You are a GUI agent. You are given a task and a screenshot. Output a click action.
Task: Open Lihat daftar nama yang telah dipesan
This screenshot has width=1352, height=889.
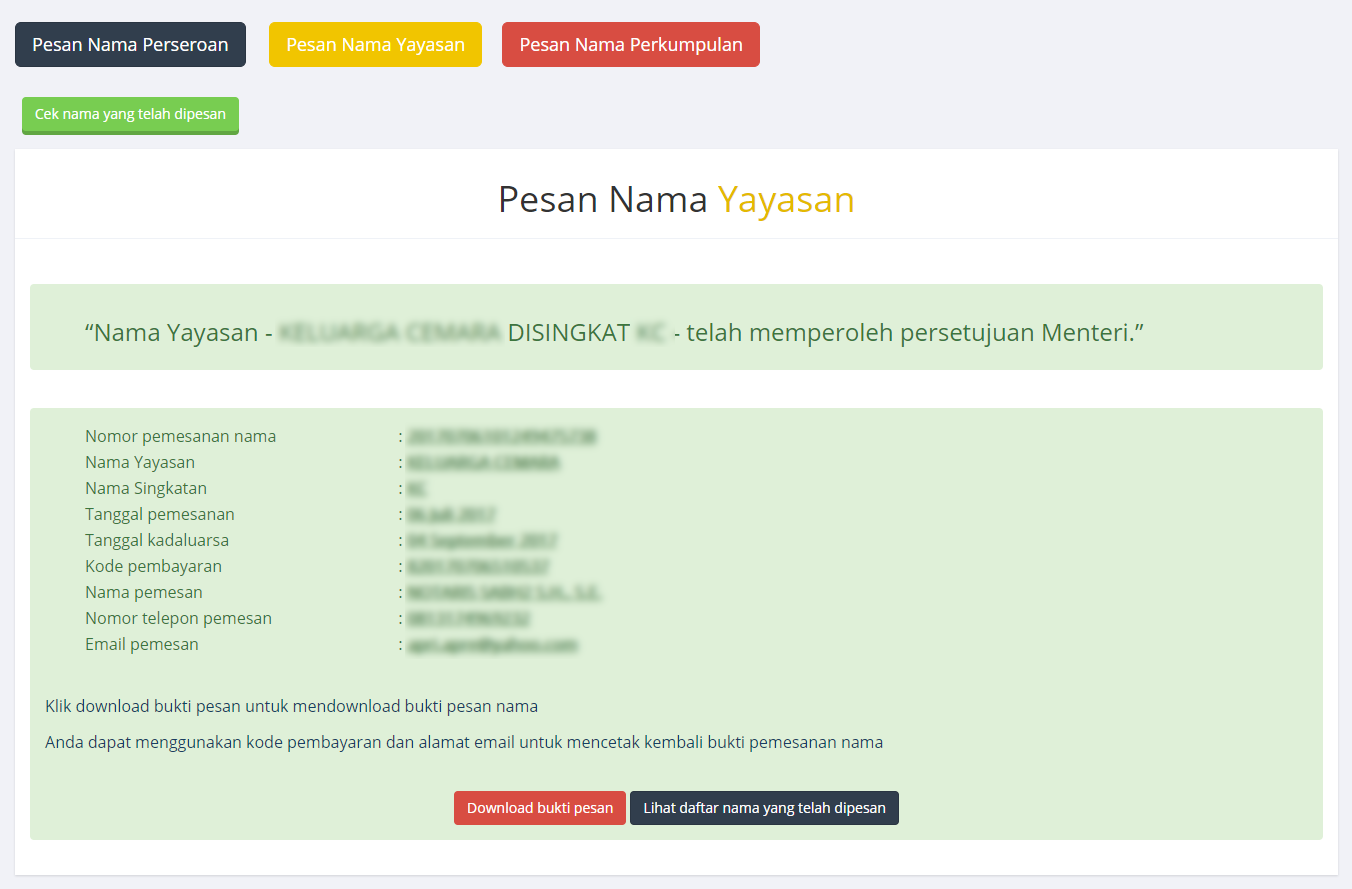click(x=764, y=808)
